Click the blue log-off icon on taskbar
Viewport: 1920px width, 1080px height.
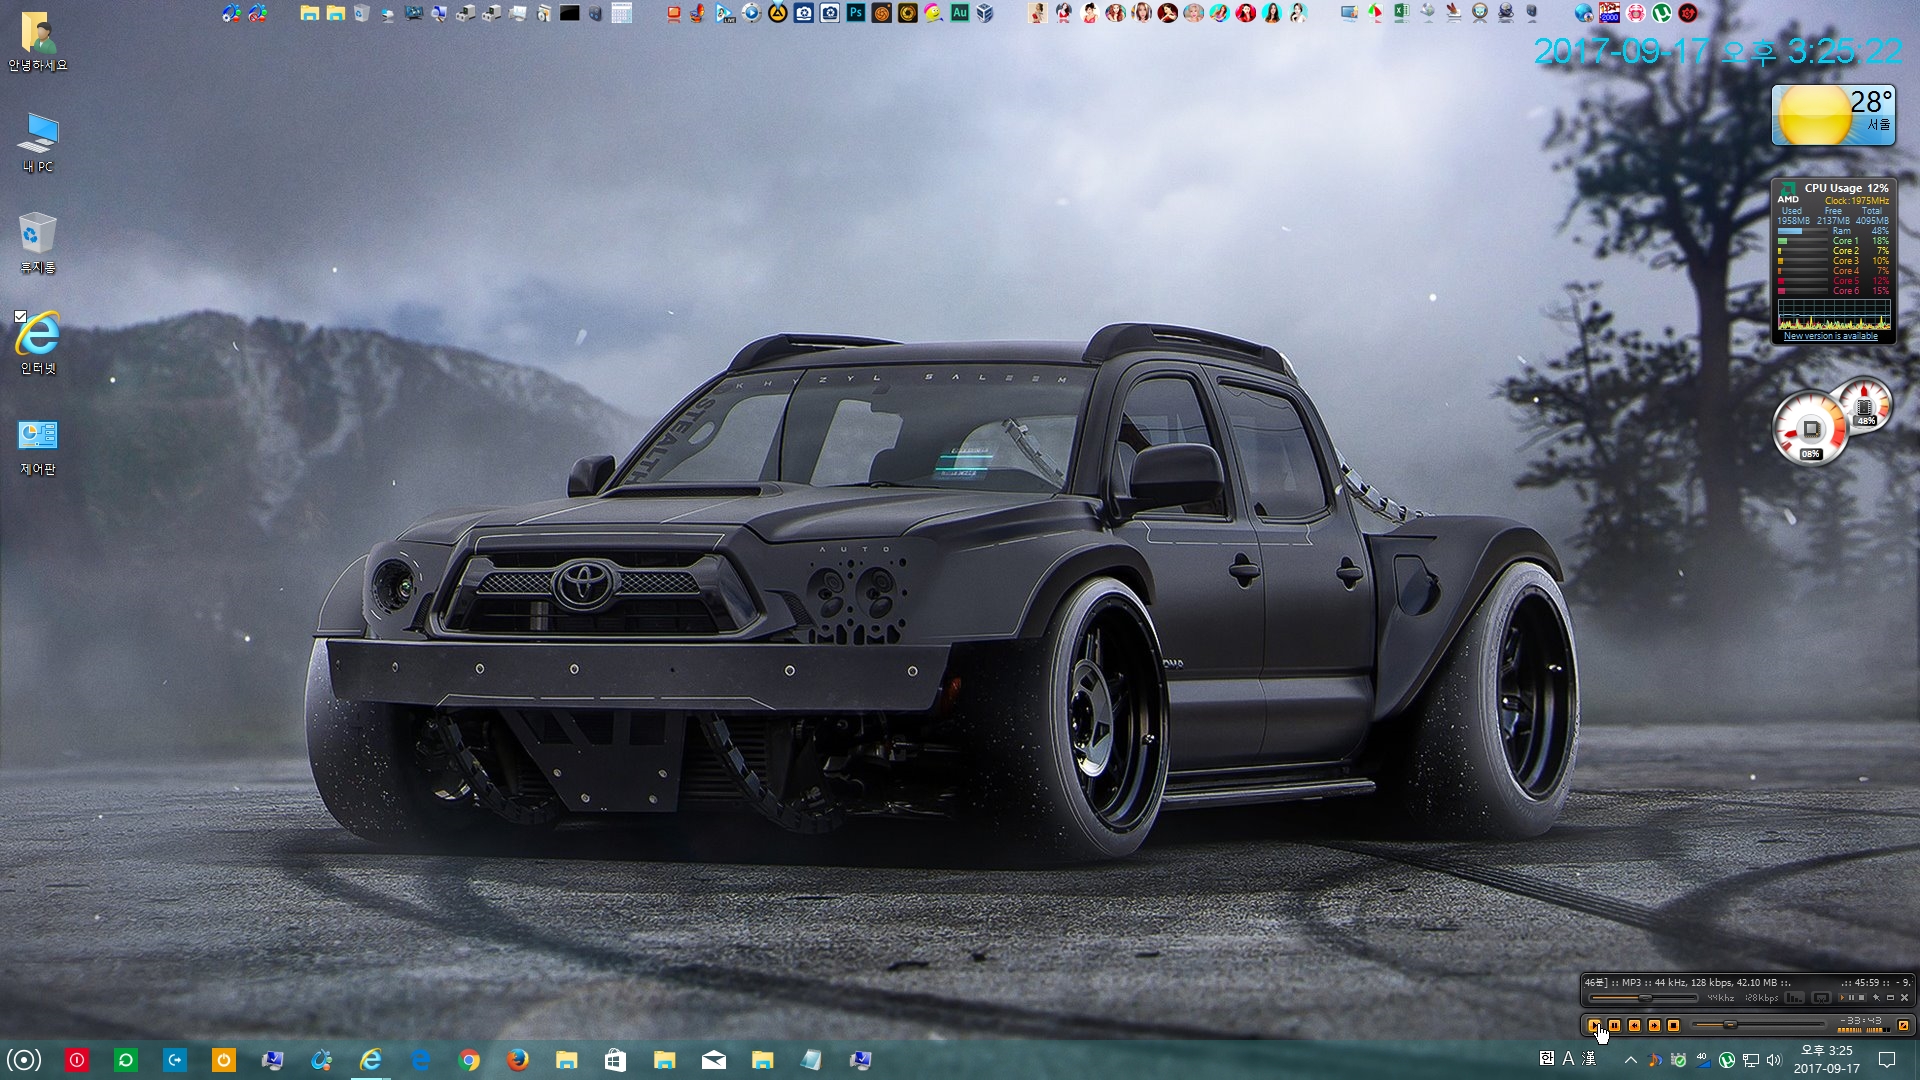(x=175, y=1060)
